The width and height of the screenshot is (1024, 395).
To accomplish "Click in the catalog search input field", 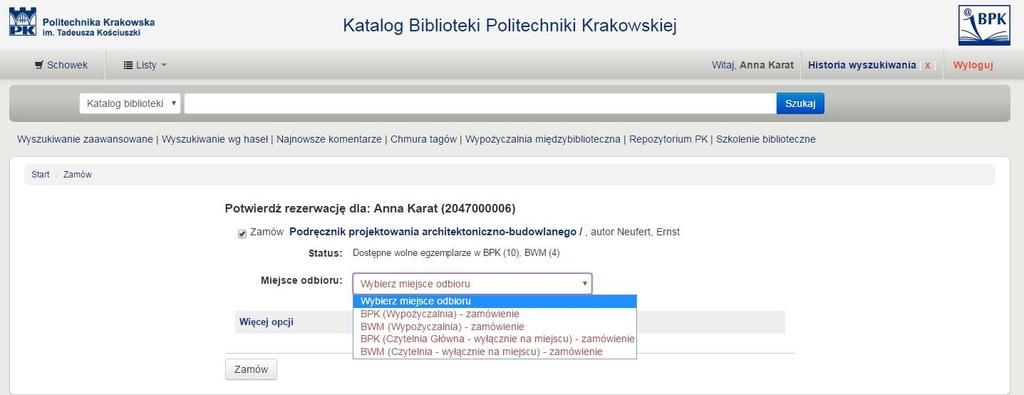I will (x=480, y=103).
